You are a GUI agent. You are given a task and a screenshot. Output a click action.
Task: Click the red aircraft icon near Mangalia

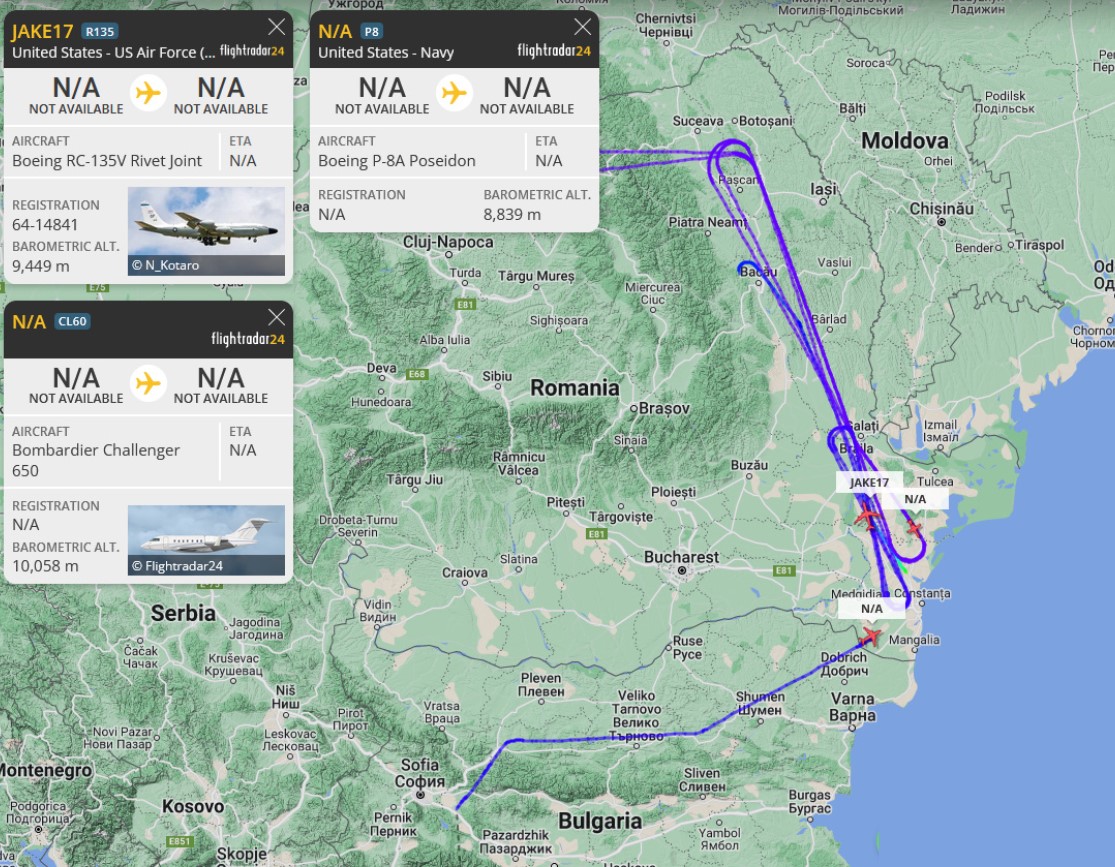tap(870, 636)
